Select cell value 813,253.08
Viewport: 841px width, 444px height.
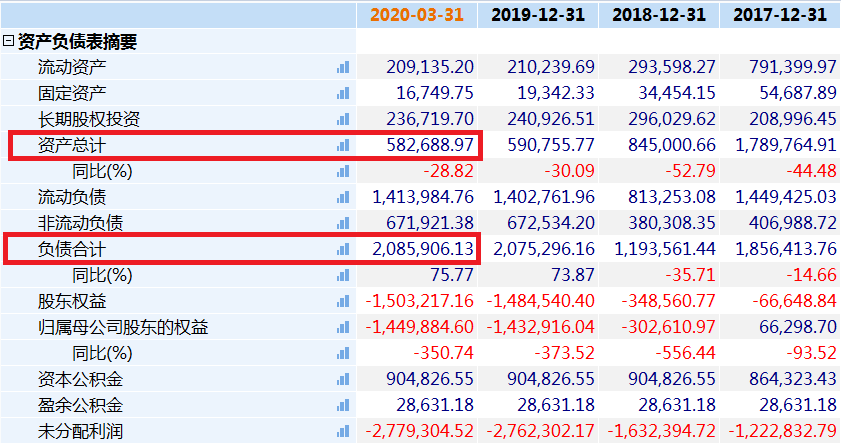click(x=672, y=197)
